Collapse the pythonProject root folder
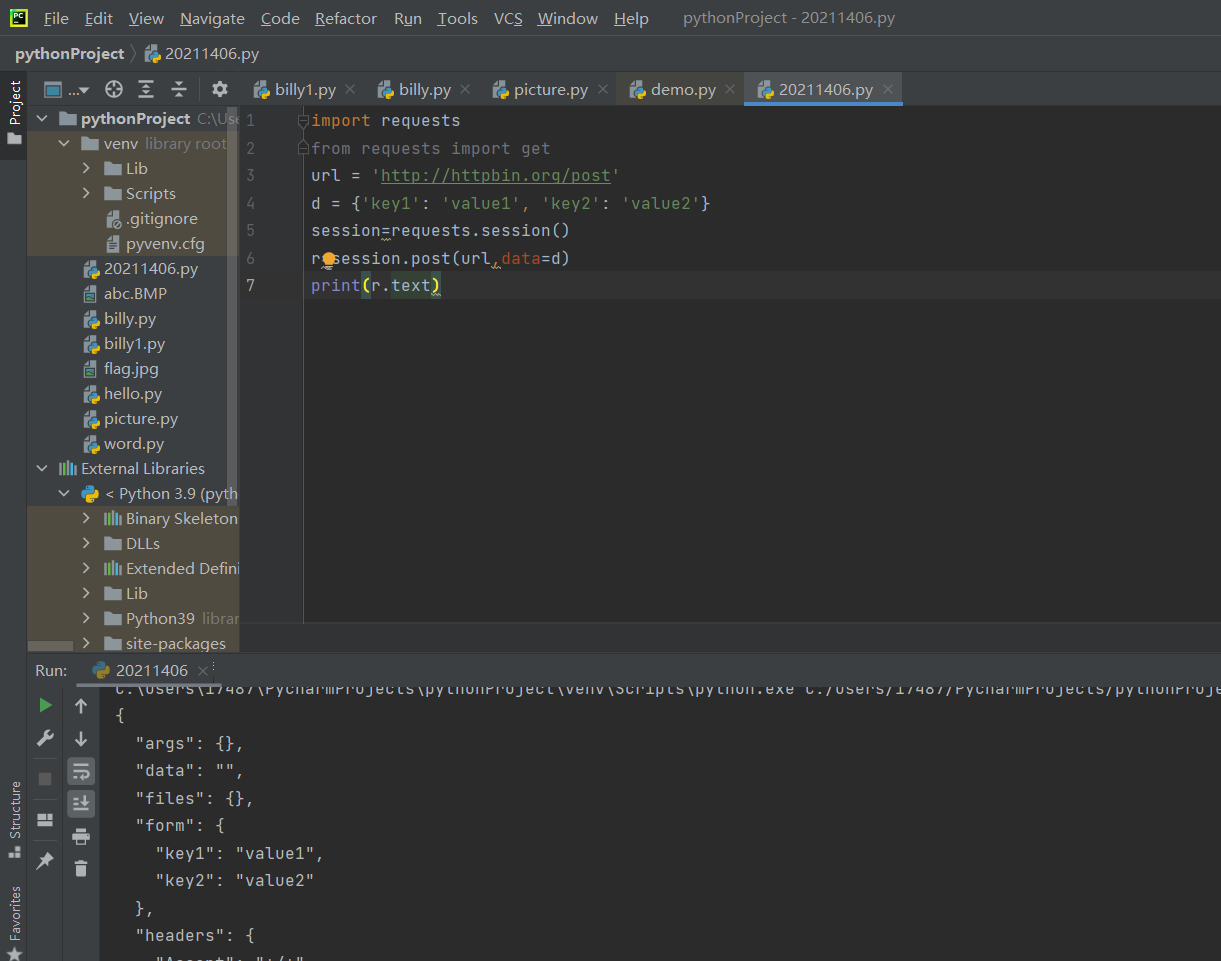1221x961 pixels. click(42, 118)
